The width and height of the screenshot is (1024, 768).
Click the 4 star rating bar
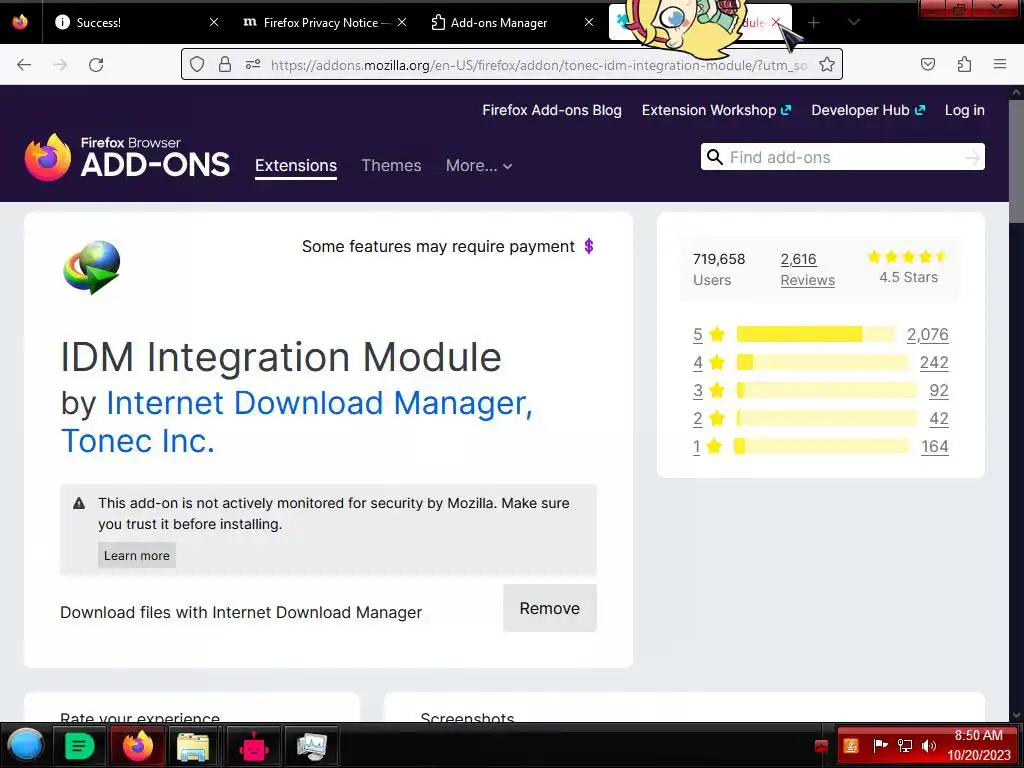tap(822, 362)
